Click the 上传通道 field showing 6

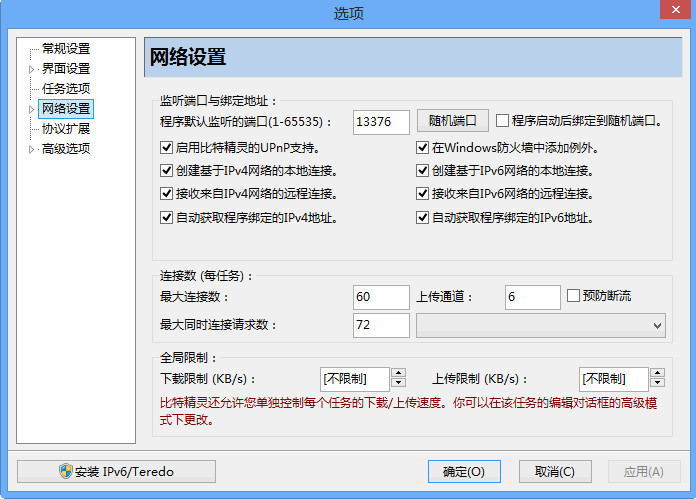click(x=533, y=297)
